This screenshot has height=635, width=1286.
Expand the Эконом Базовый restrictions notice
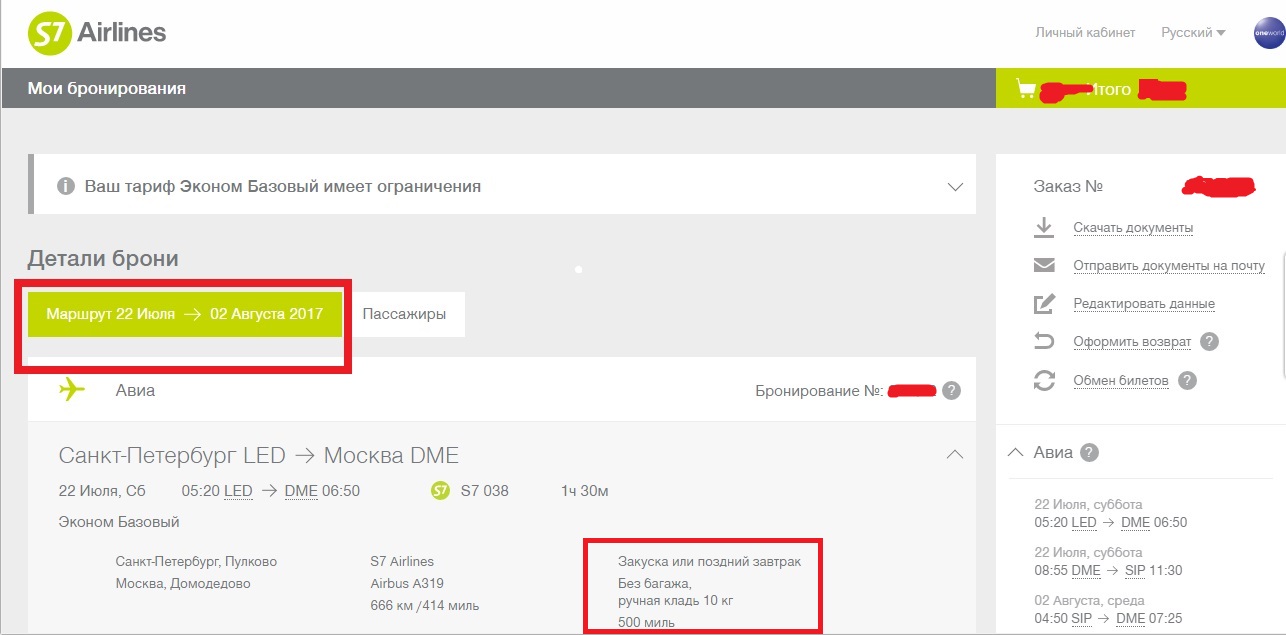pos(955,186)
